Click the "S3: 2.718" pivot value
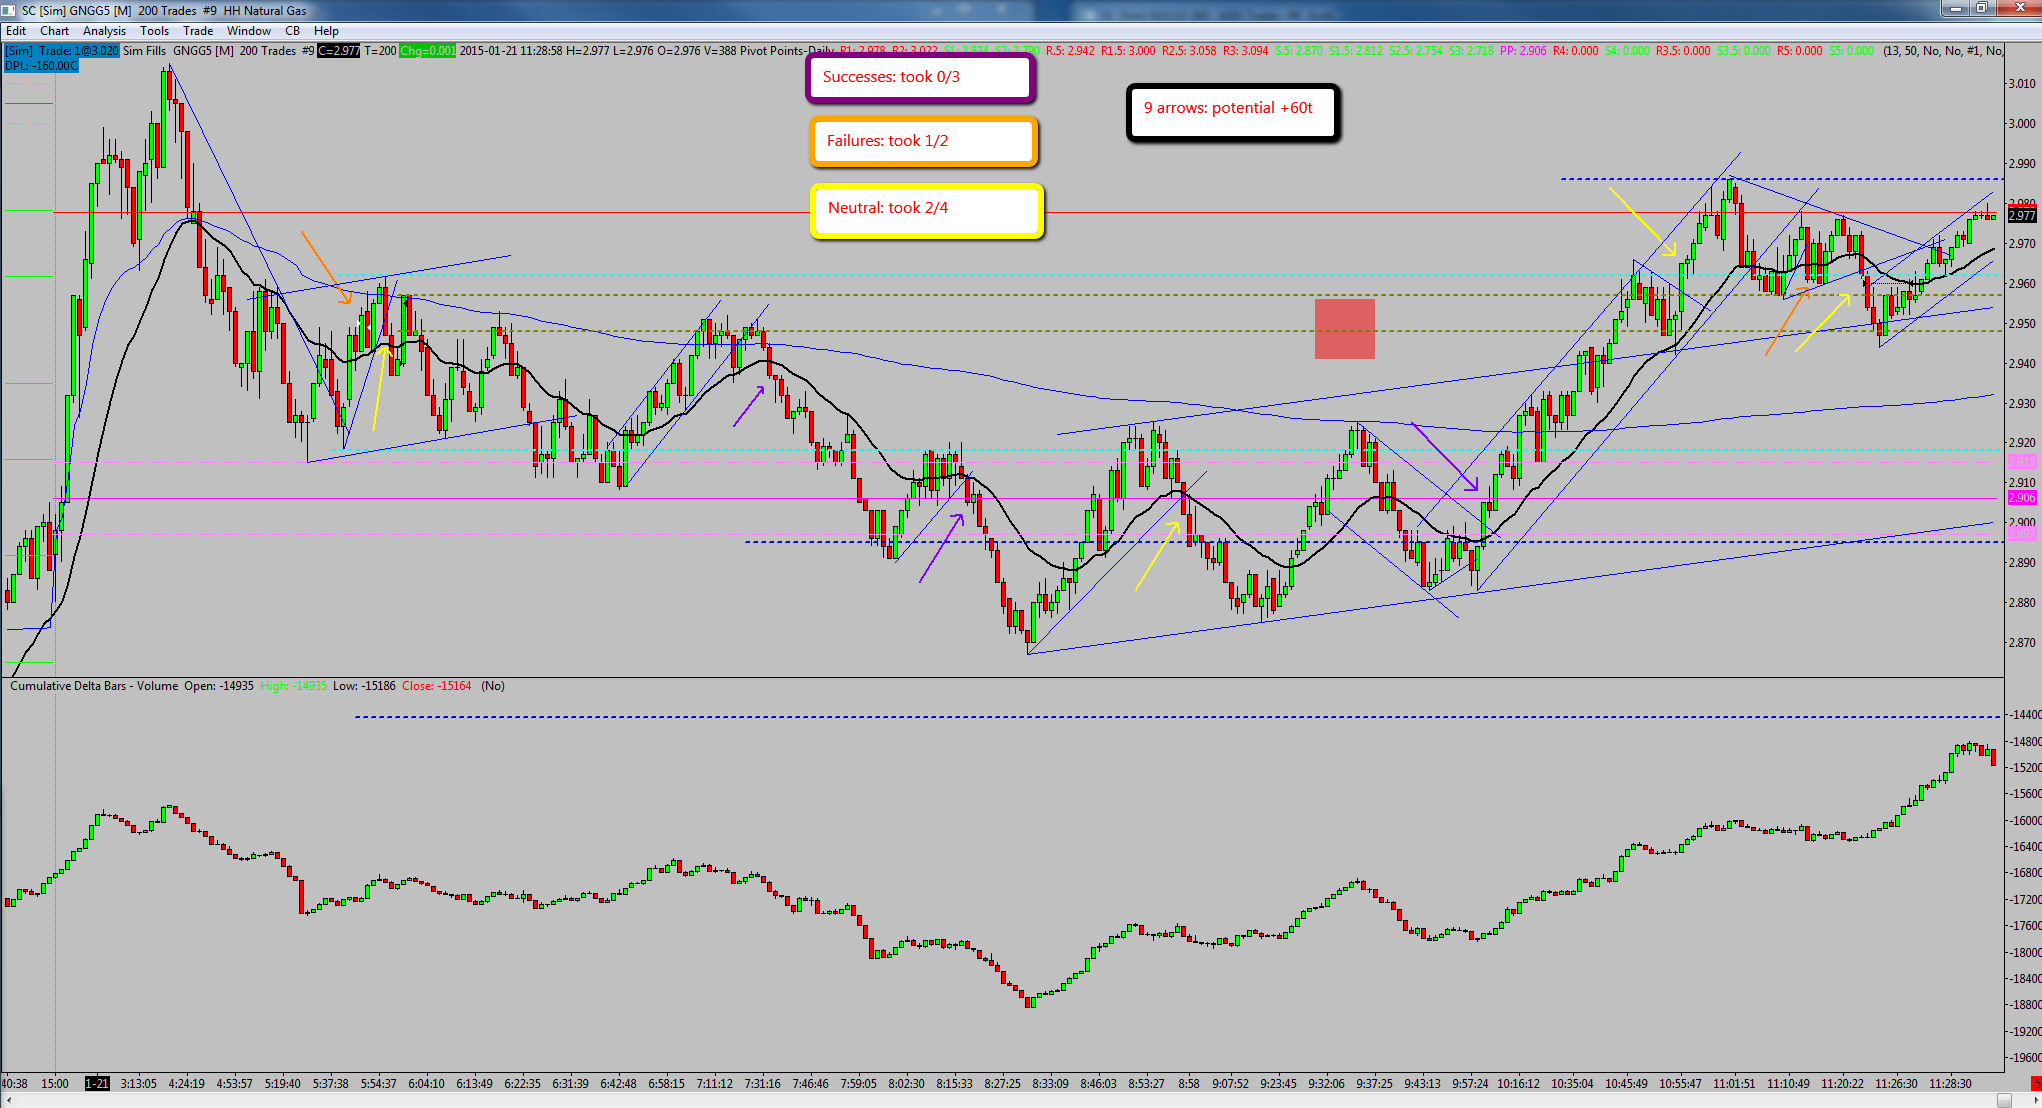The width and height of the screenshot is (2042, 1108). (x=1472, y=51)
